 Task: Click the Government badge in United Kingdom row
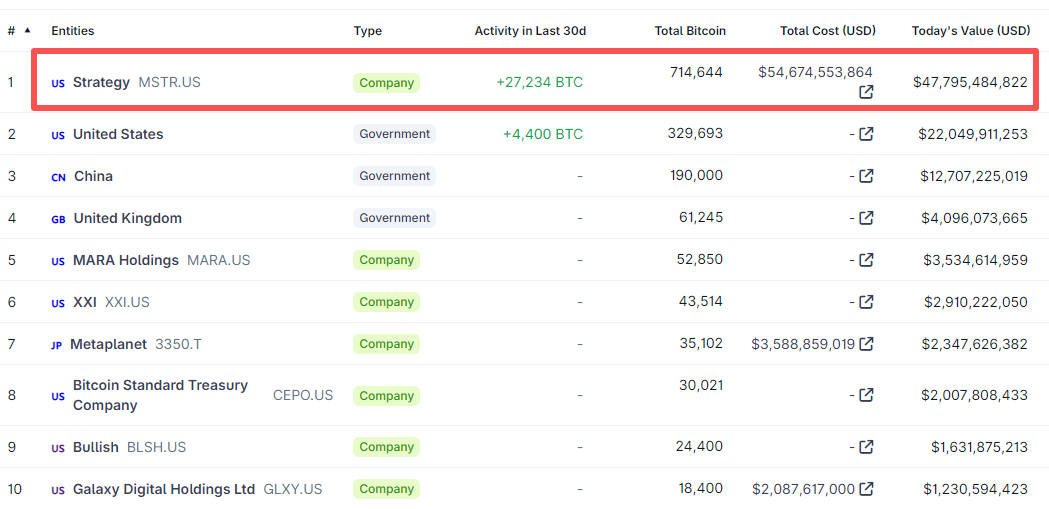click(x=394, y=218)
